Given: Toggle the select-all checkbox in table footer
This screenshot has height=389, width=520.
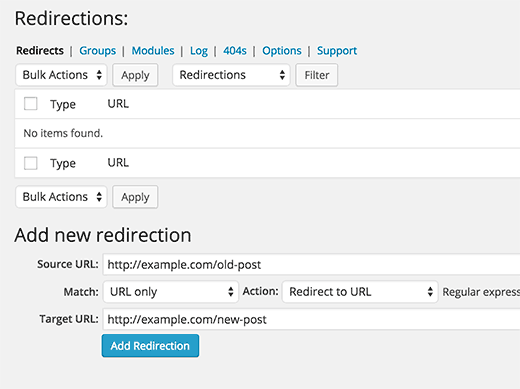Looking at the screenshot, I should [31, 163].
